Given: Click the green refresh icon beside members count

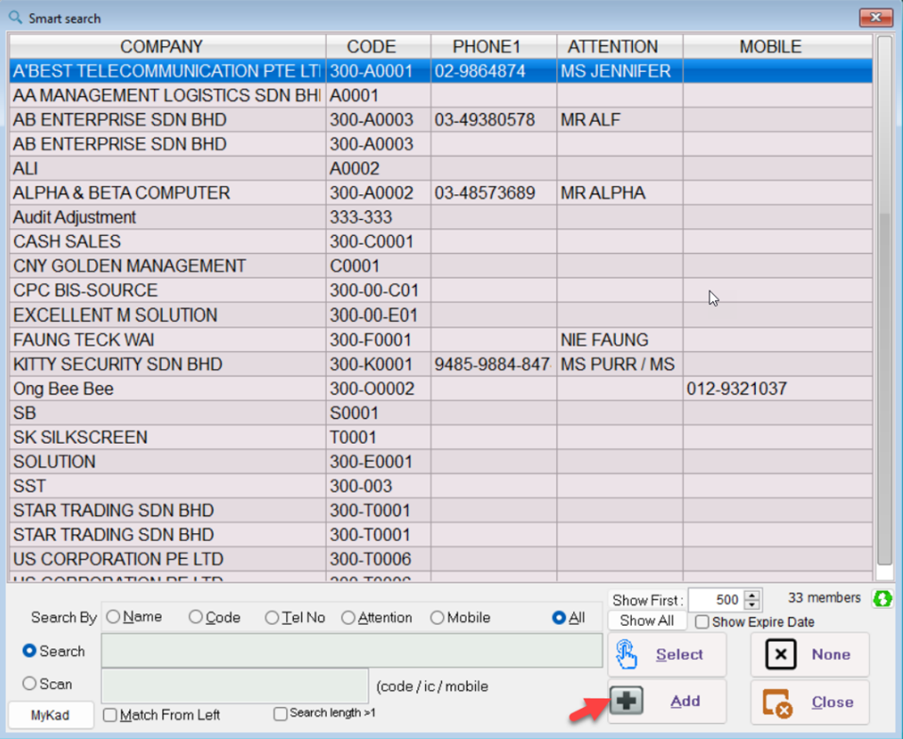Looking at the screenshot, I should (x=882, y=599).
